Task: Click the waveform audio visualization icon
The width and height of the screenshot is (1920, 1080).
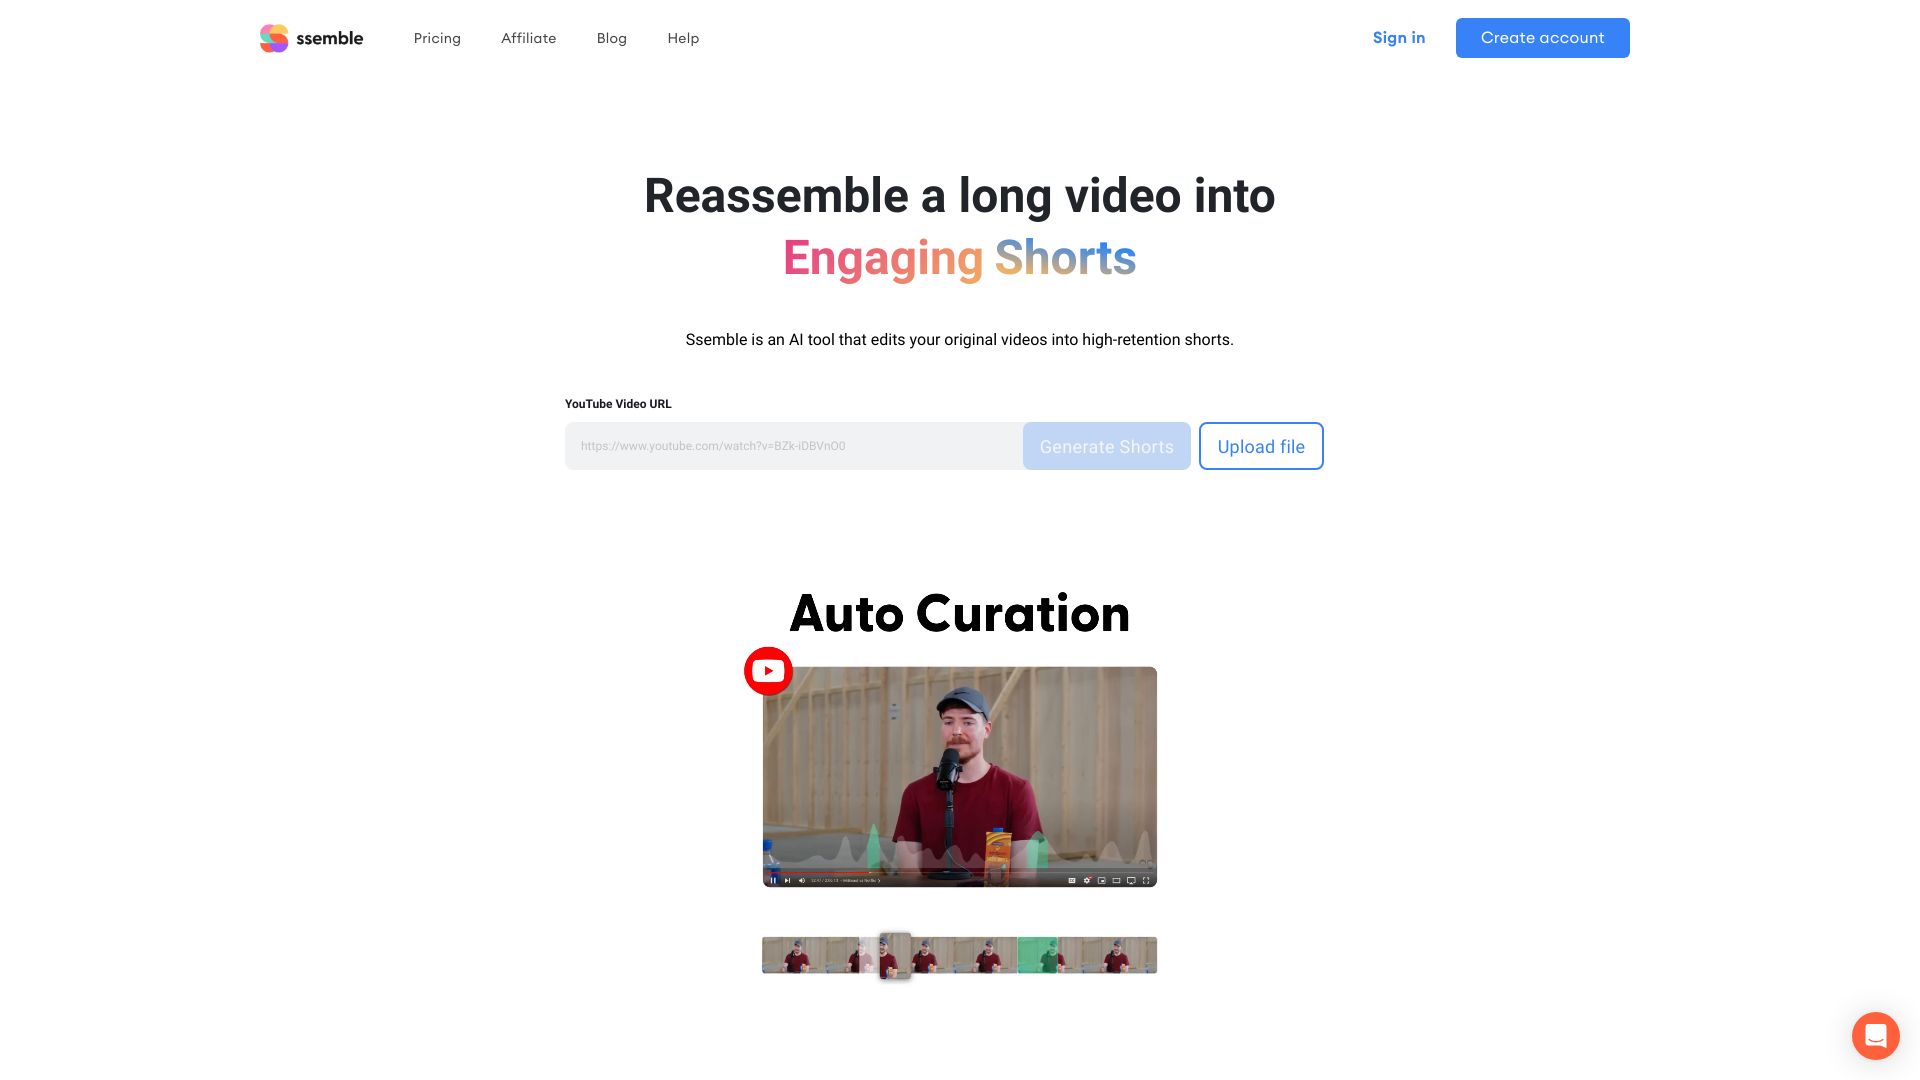Action: (957, 845)
